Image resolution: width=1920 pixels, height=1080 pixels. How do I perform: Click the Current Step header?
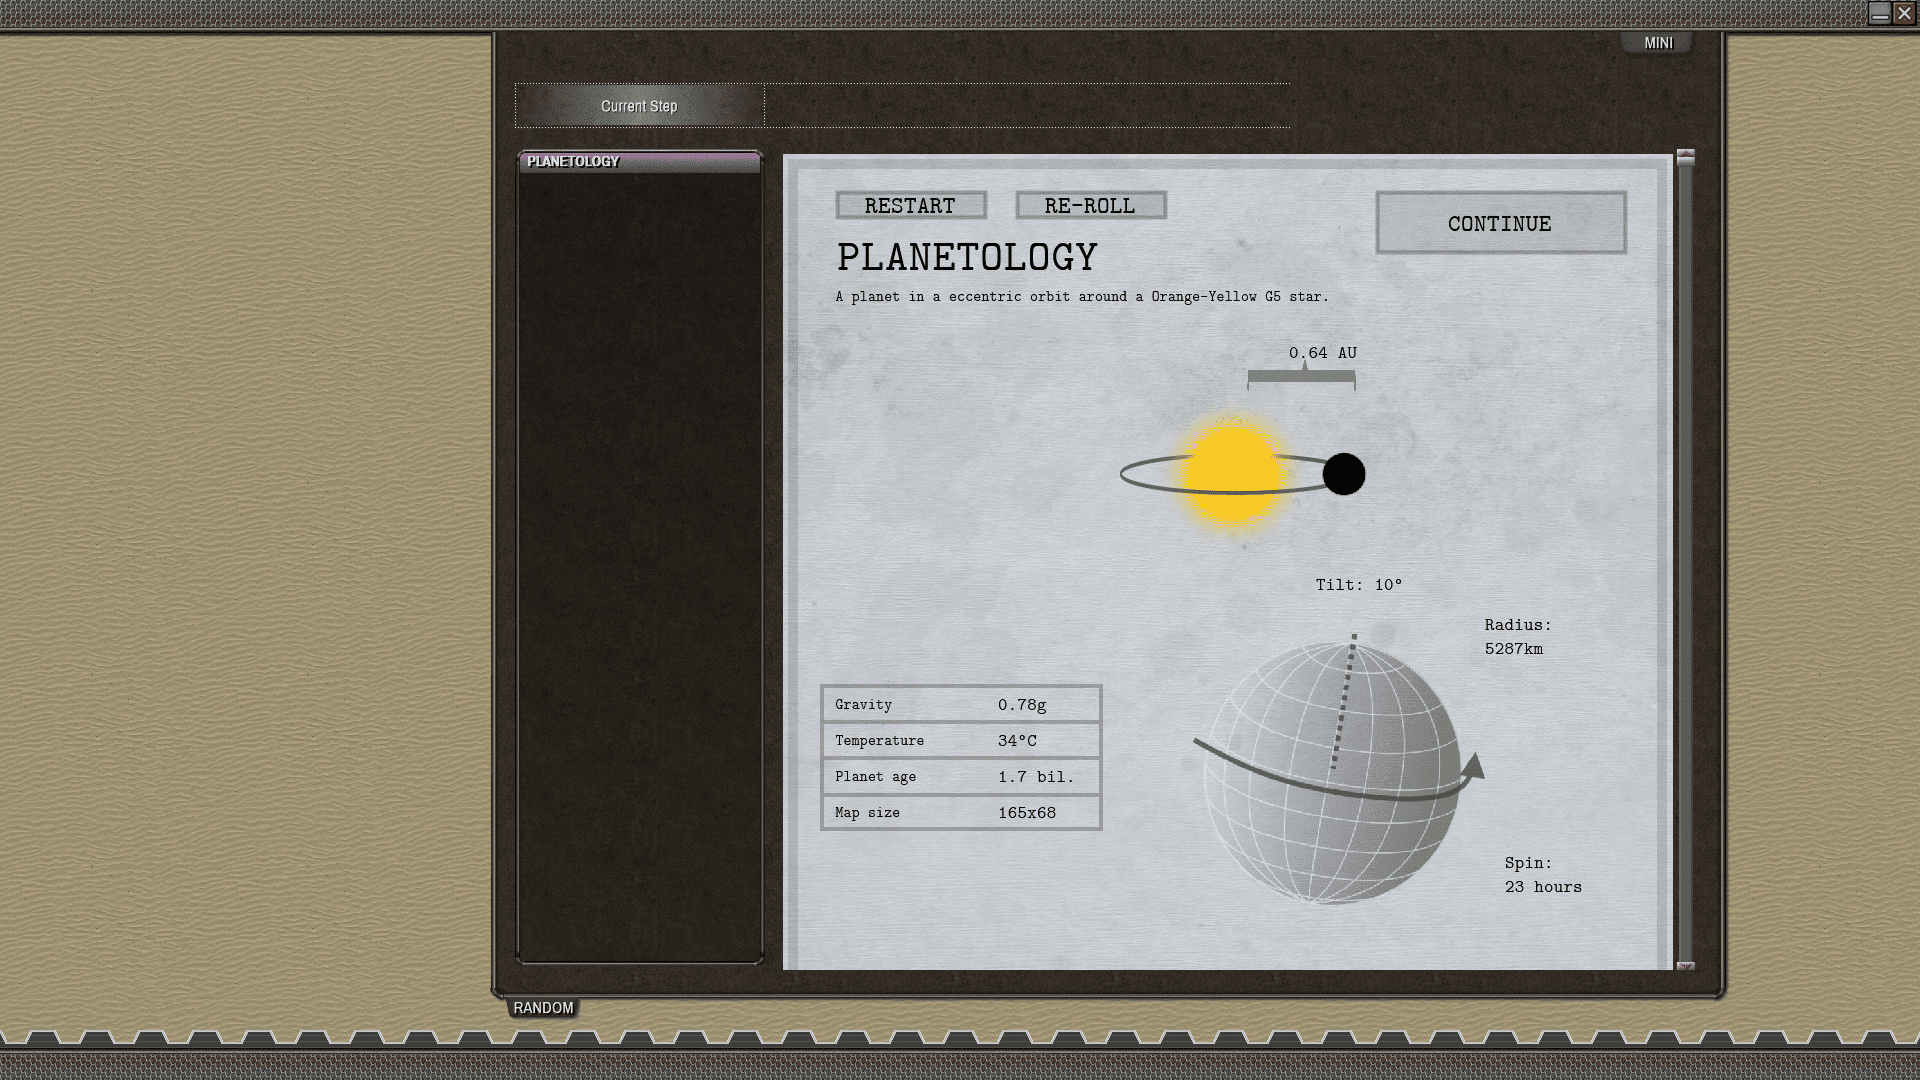639,105
